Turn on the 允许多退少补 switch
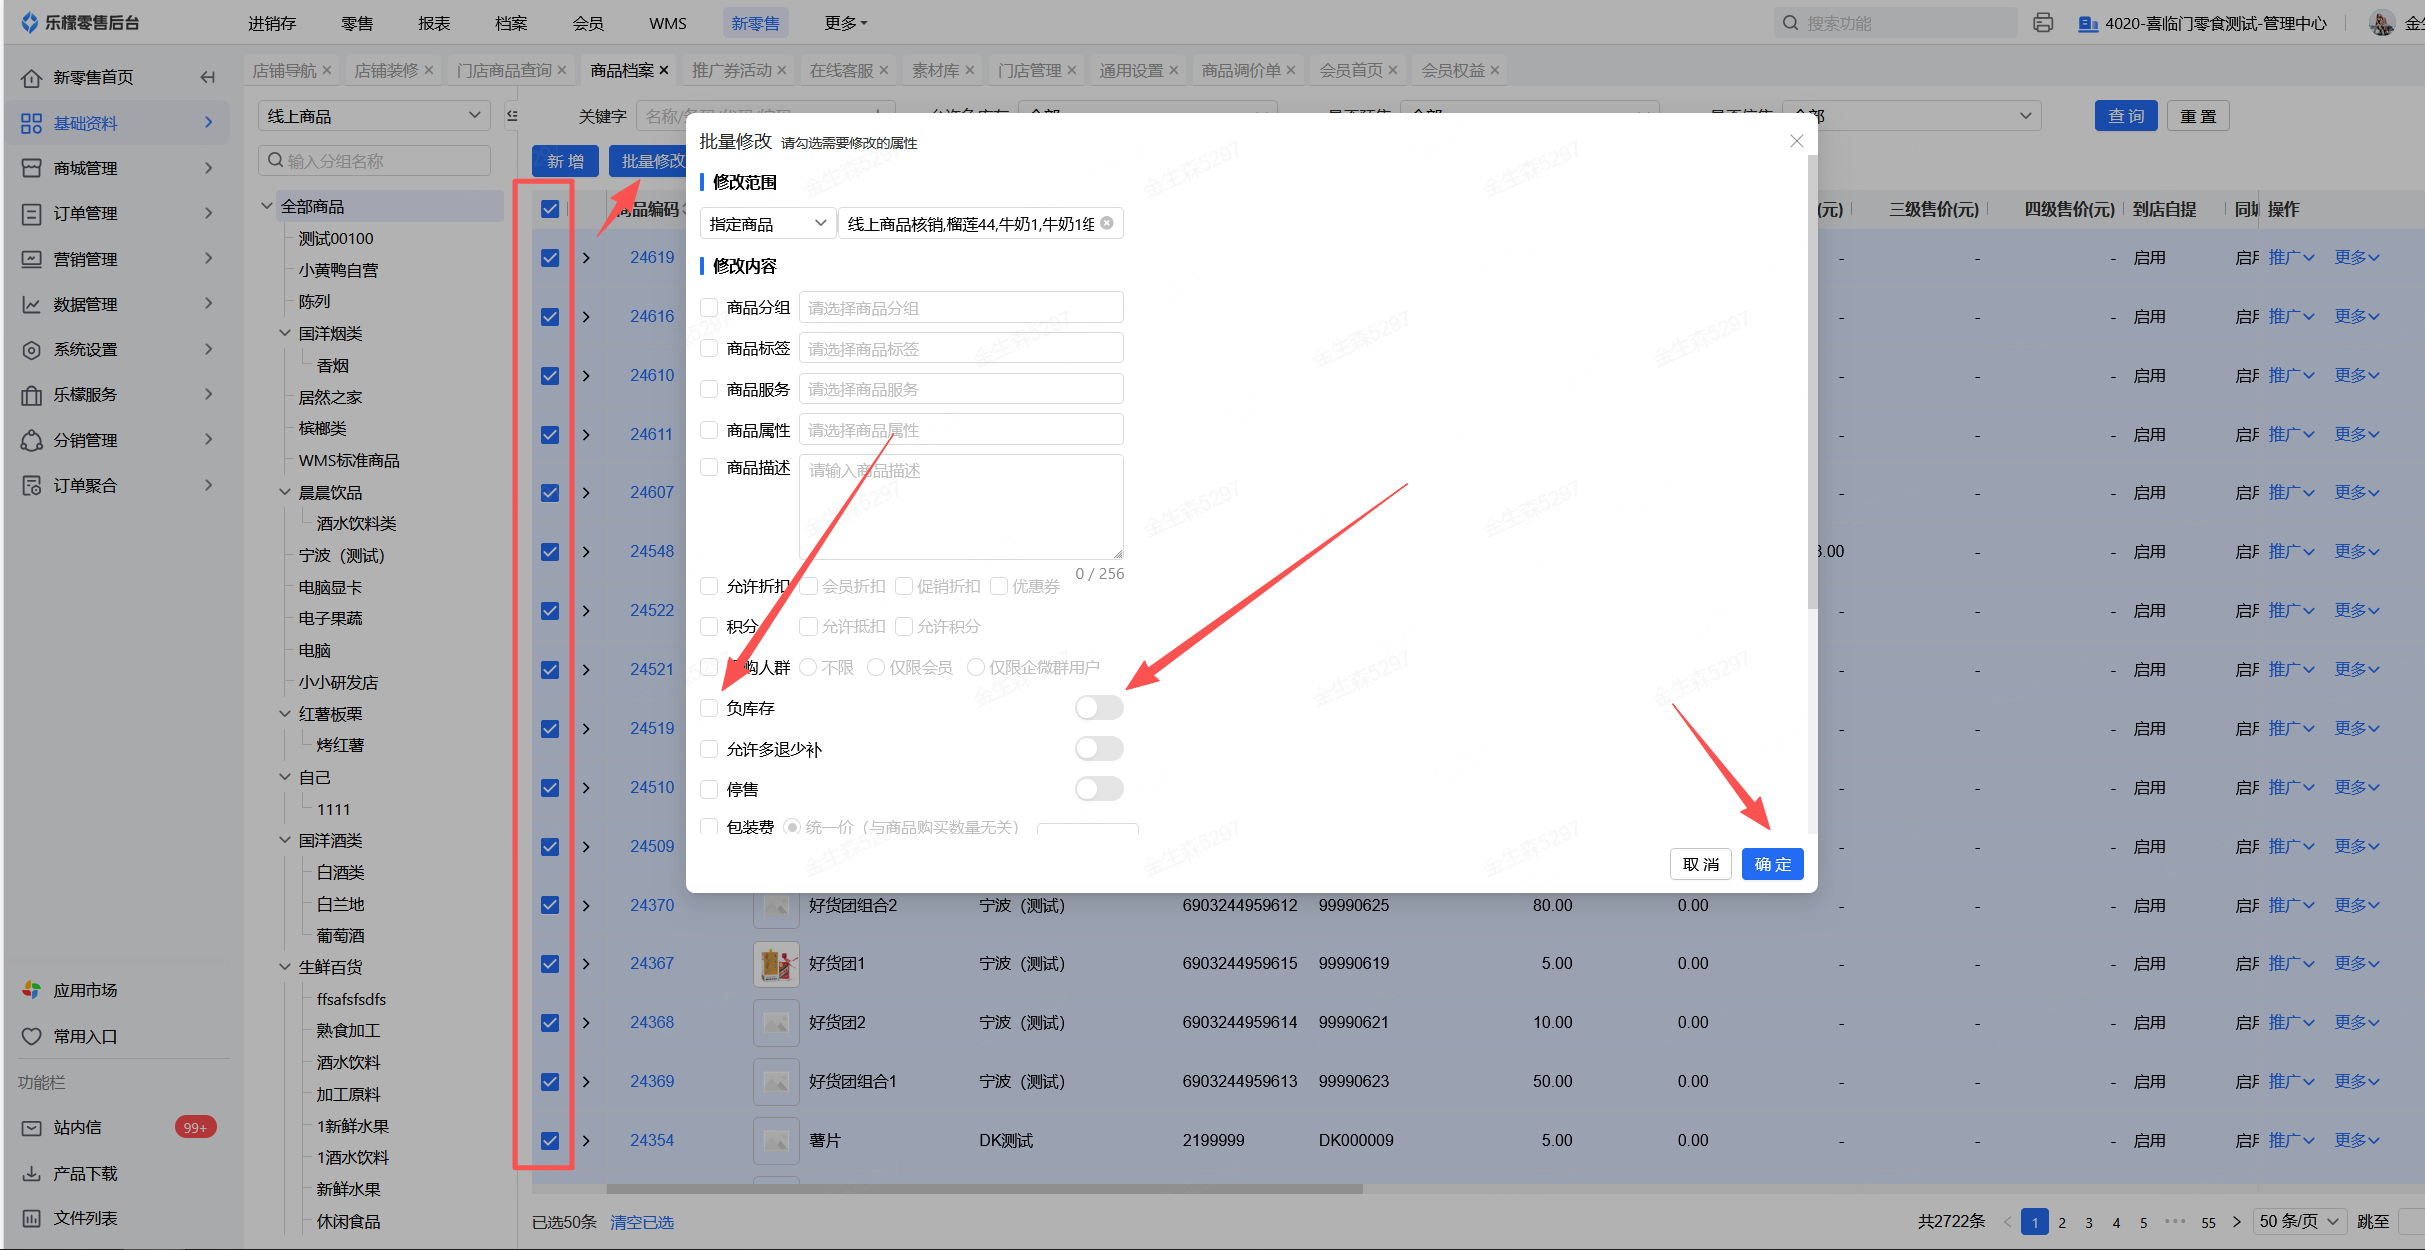This screenshot has height=1250, width=2425. coord(1098,748)
